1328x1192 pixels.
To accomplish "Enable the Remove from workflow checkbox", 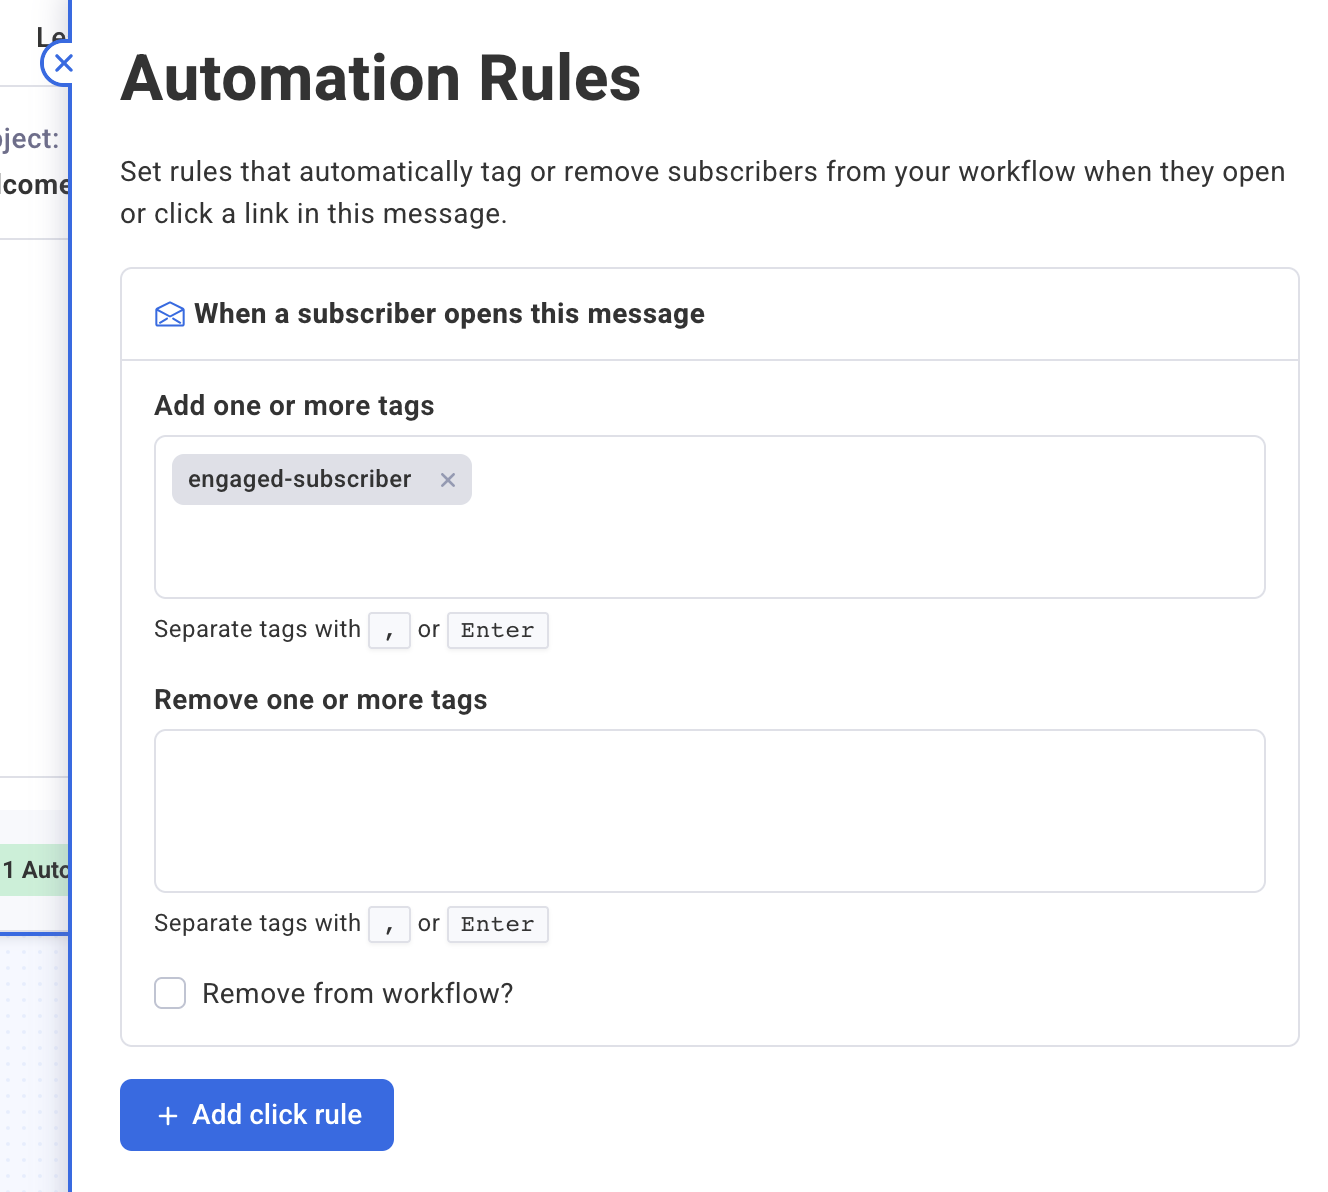I will tap(170, 994).
